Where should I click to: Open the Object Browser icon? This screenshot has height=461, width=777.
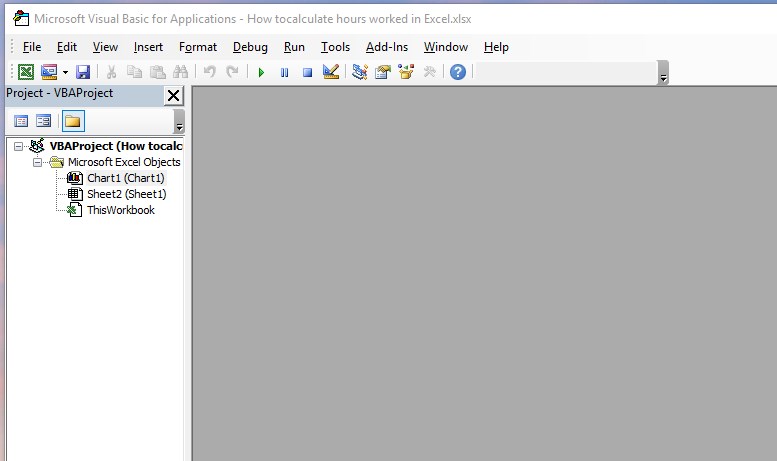pos(406,72)
